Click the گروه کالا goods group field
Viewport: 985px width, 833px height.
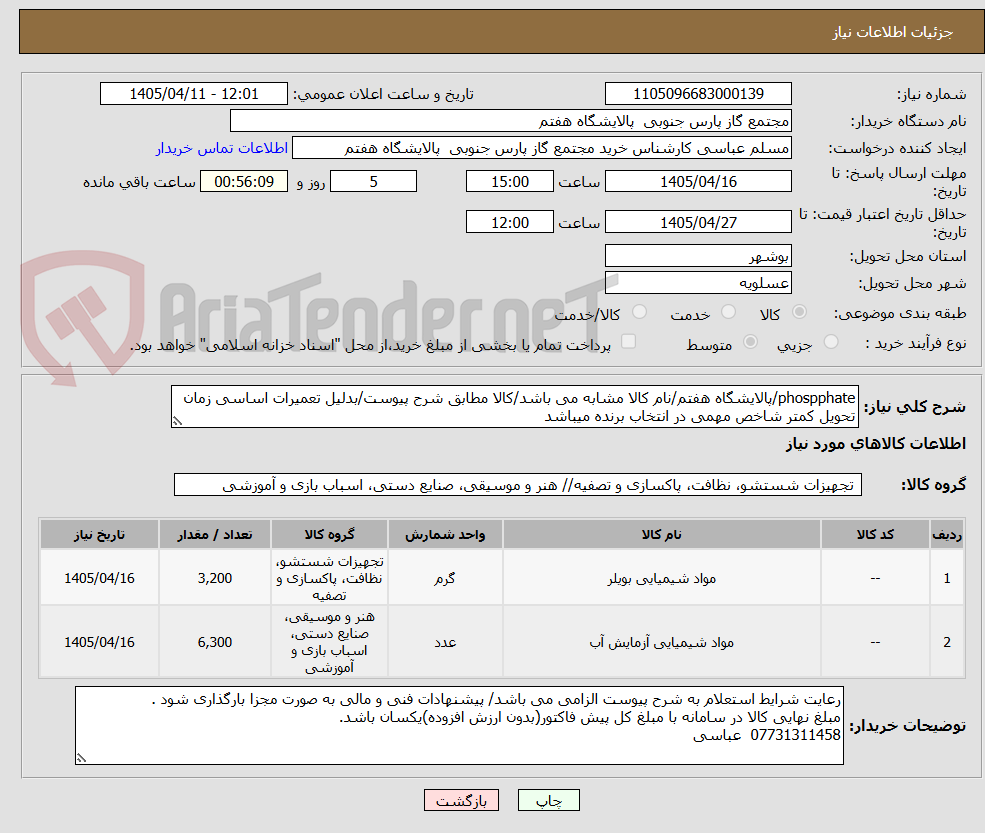(x=518, y=485)
